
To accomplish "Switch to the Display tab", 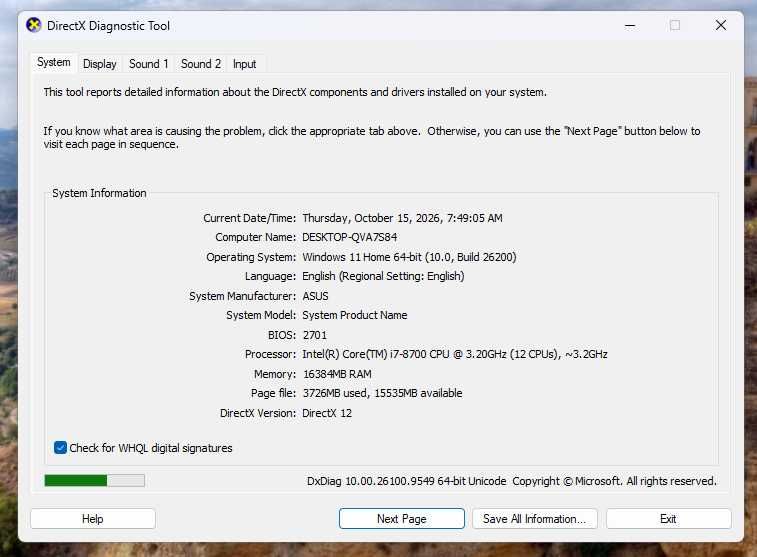I will point(99,64).
